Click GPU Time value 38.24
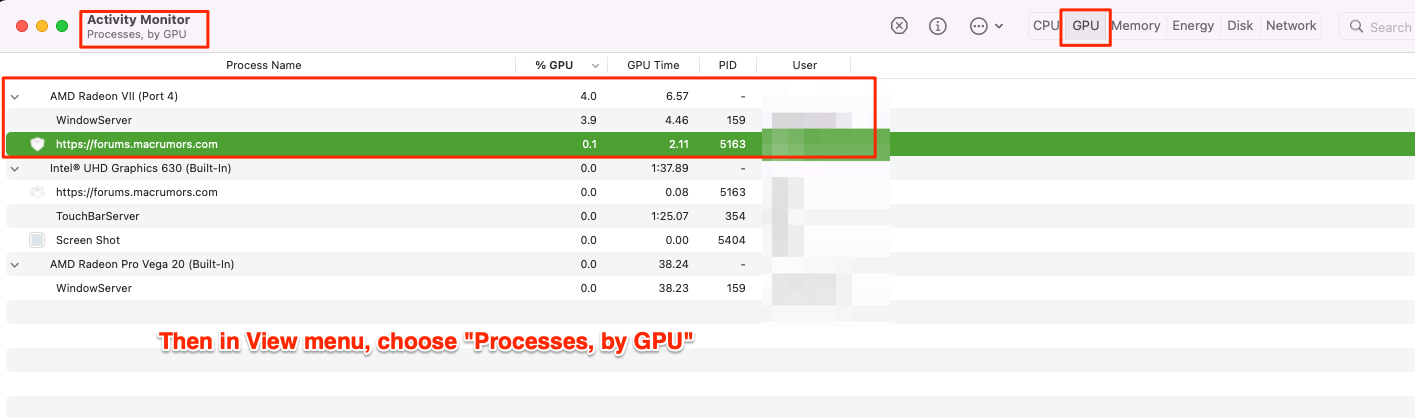This screenshot has height=418, width=1415. (674, 264)
